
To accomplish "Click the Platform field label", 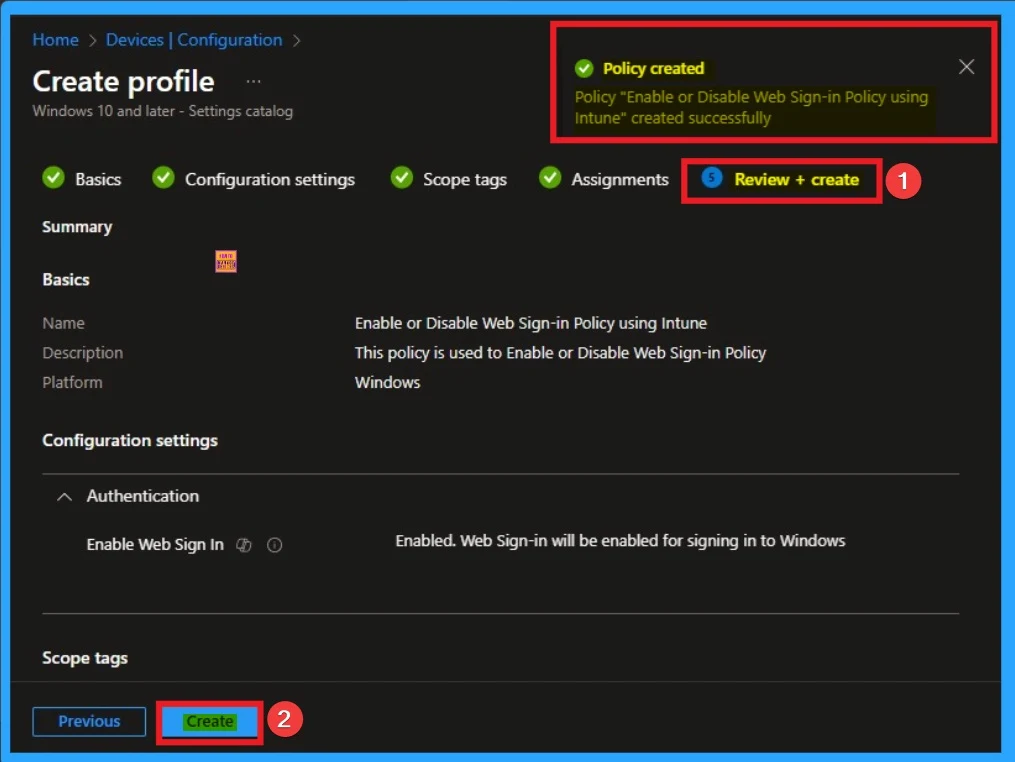I will point(72,383).
